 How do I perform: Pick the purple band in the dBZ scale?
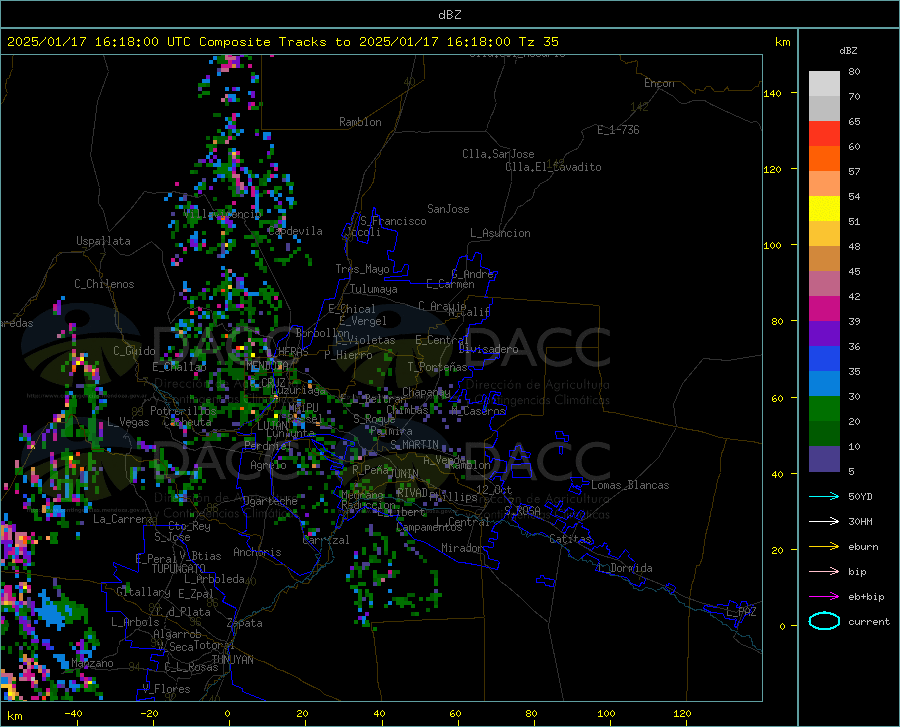[824, 334]
